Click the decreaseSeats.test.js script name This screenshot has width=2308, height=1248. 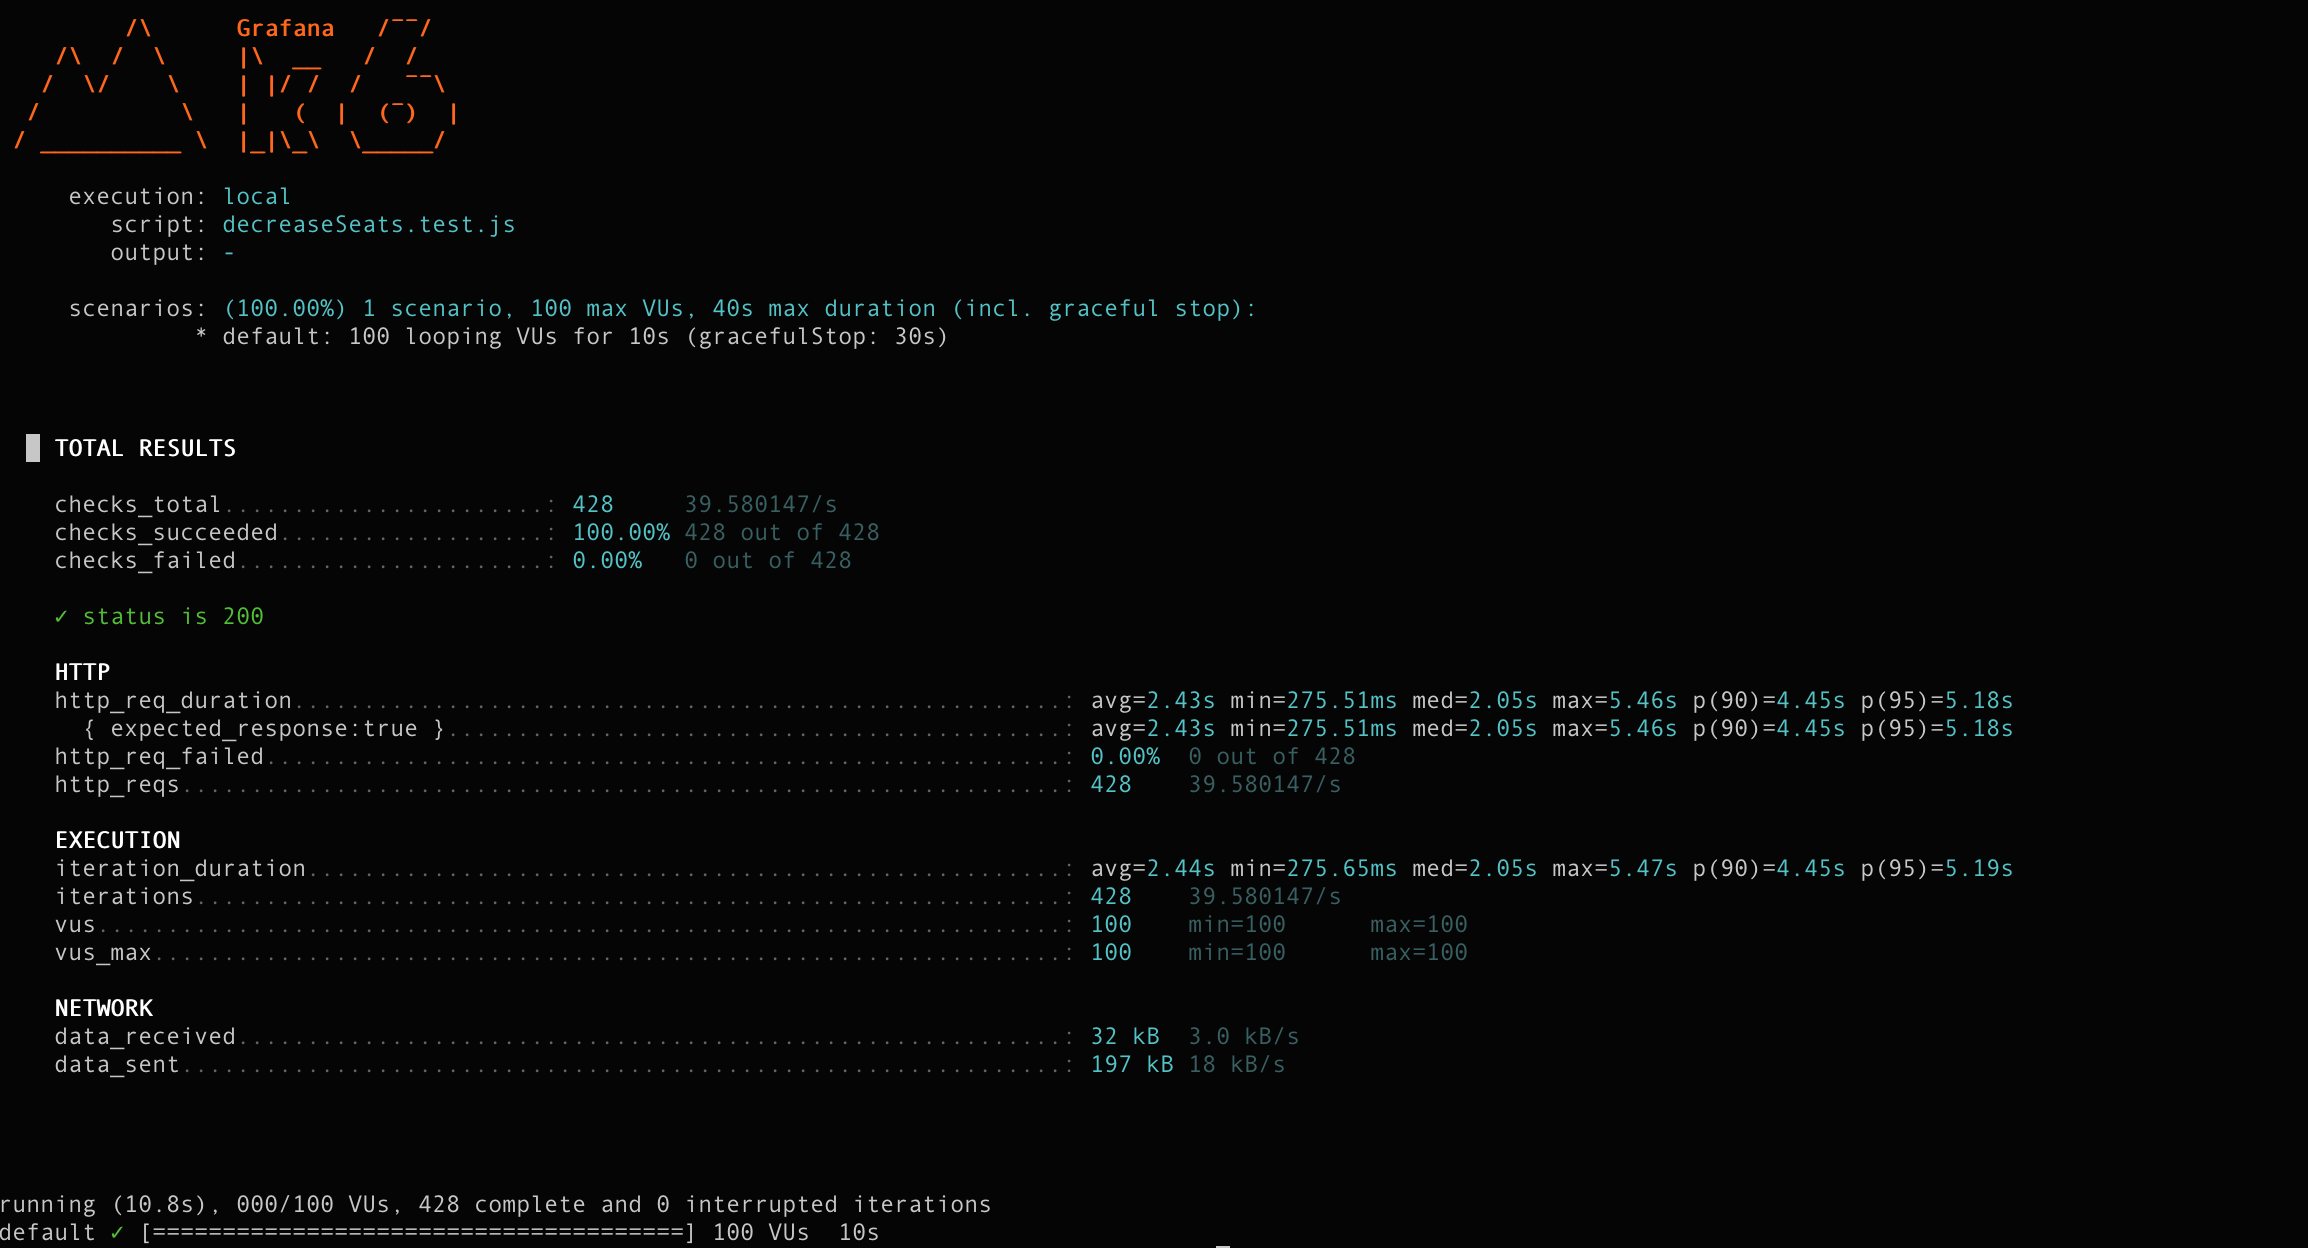click(368, 225)
